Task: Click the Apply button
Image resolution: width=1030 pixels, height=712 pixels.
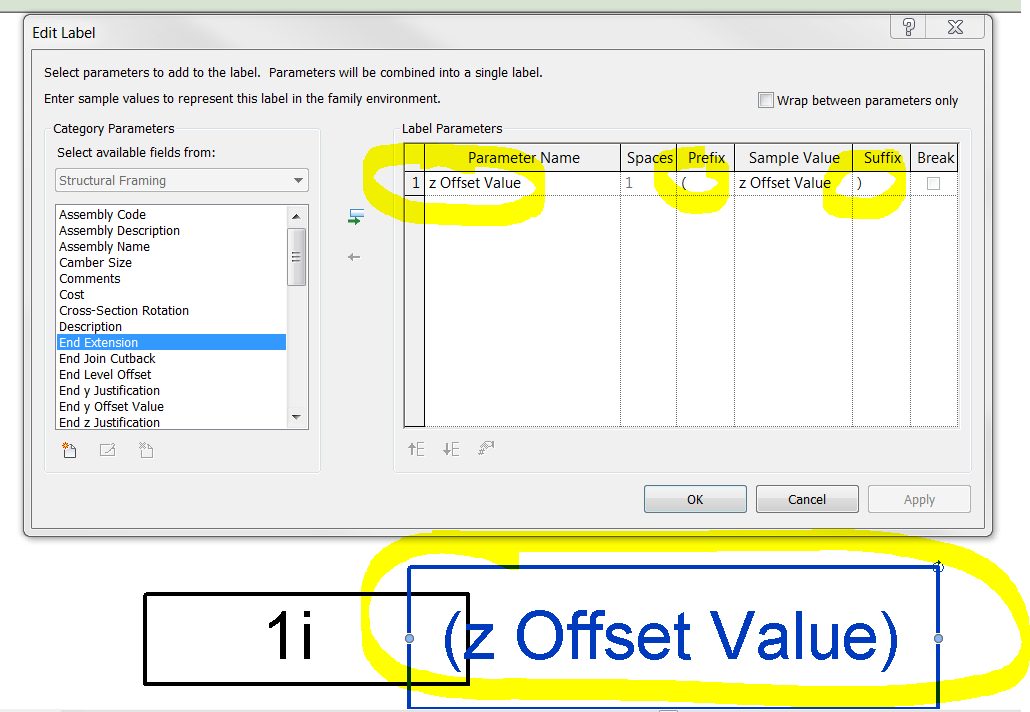Action: click(918, 498)
